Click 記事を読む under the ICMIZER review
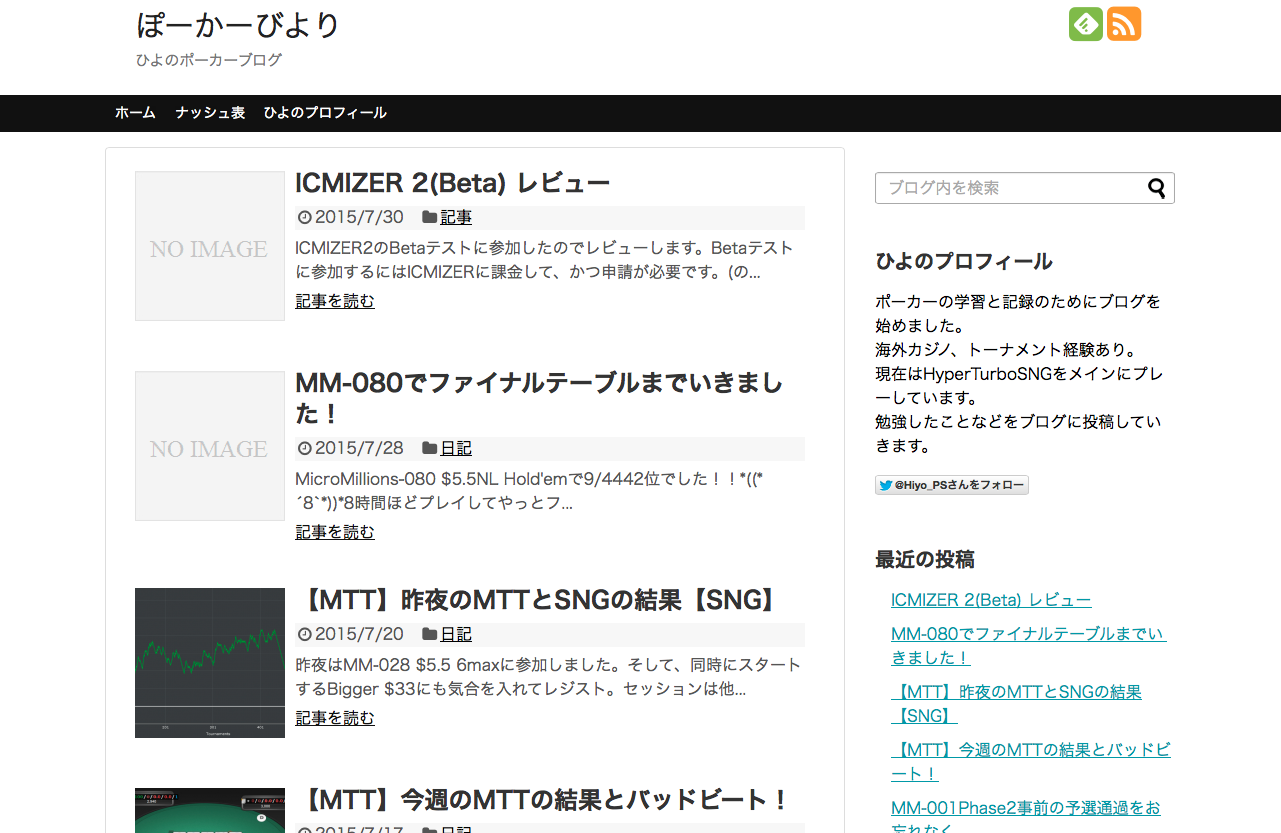The image size is (1281, 833). point(334,300)
